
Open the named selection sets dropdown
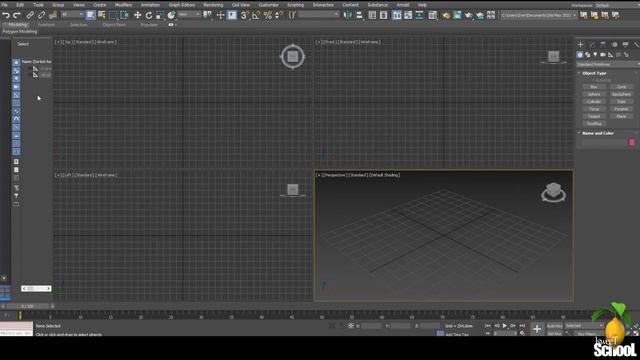coord(319,15)
